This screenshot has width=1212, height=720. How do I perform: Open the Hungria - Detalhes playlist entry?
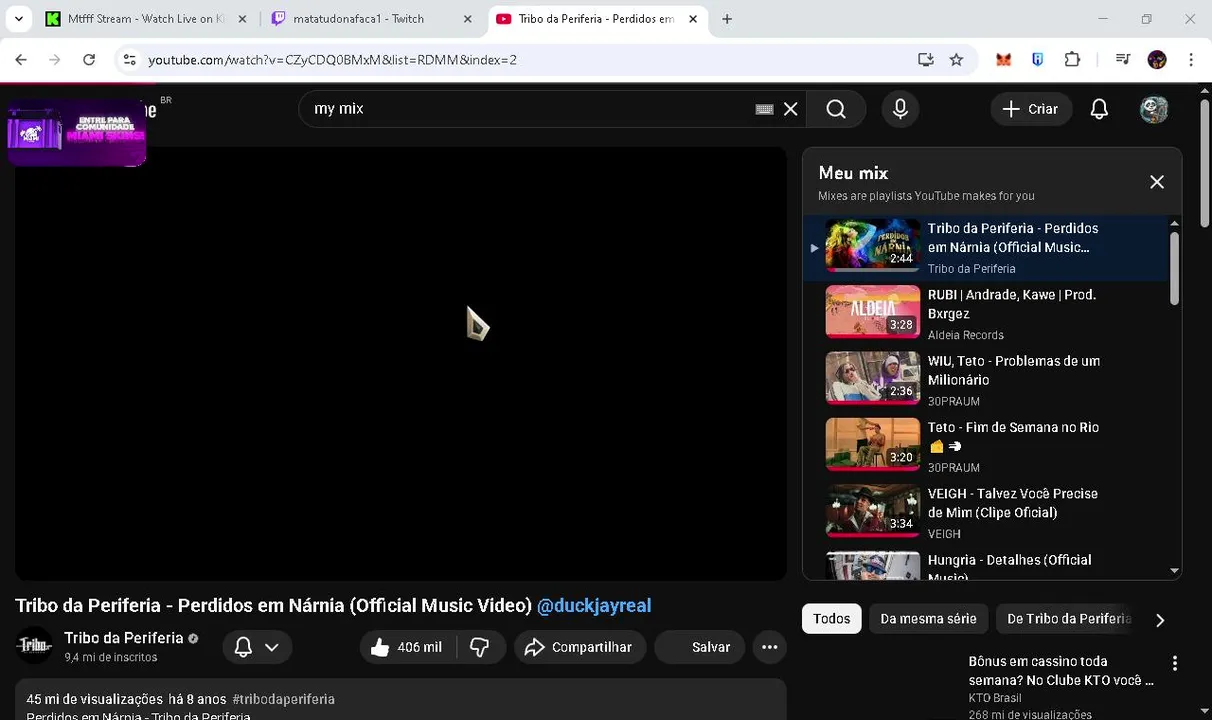(x=985, y=565)
